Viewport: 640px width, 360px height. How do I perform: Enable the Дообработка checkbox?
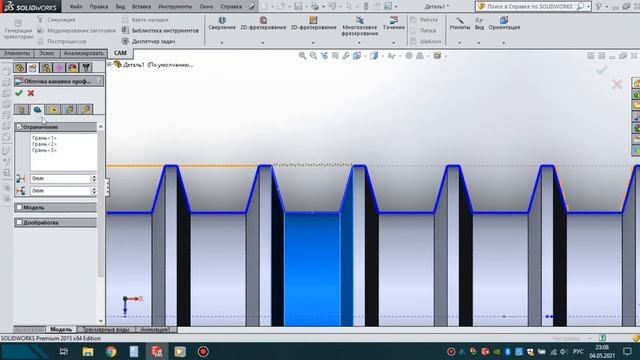[x=19, y=222]
